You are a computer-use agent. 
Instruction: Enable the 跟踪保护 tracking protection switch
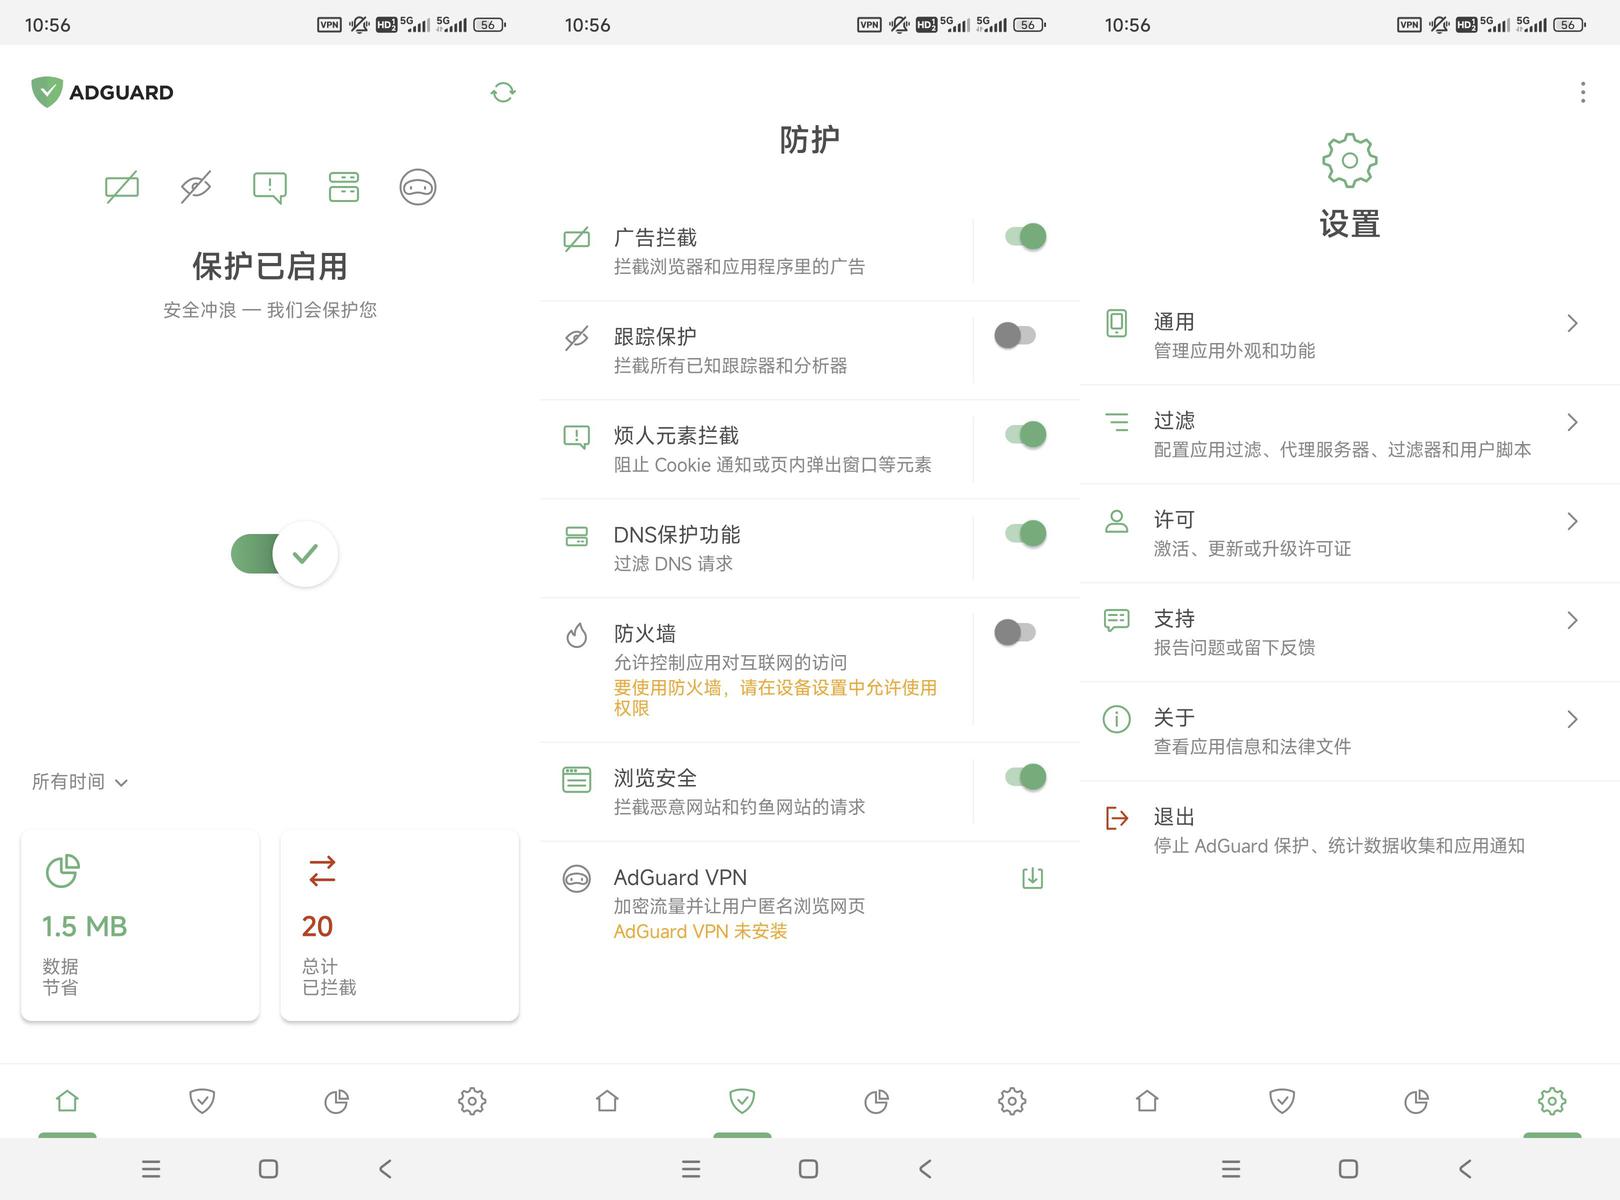[1015, 336]
